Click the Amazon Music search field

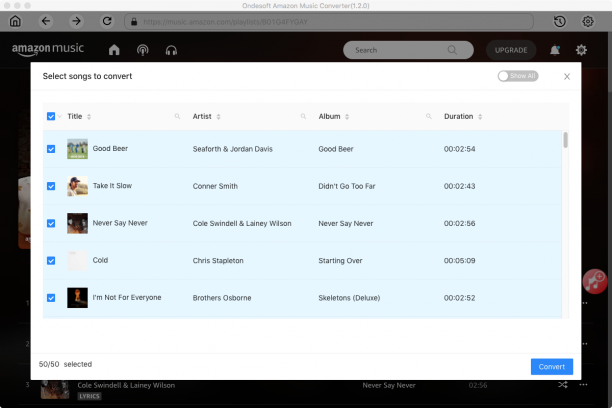(x=408, y=50)
